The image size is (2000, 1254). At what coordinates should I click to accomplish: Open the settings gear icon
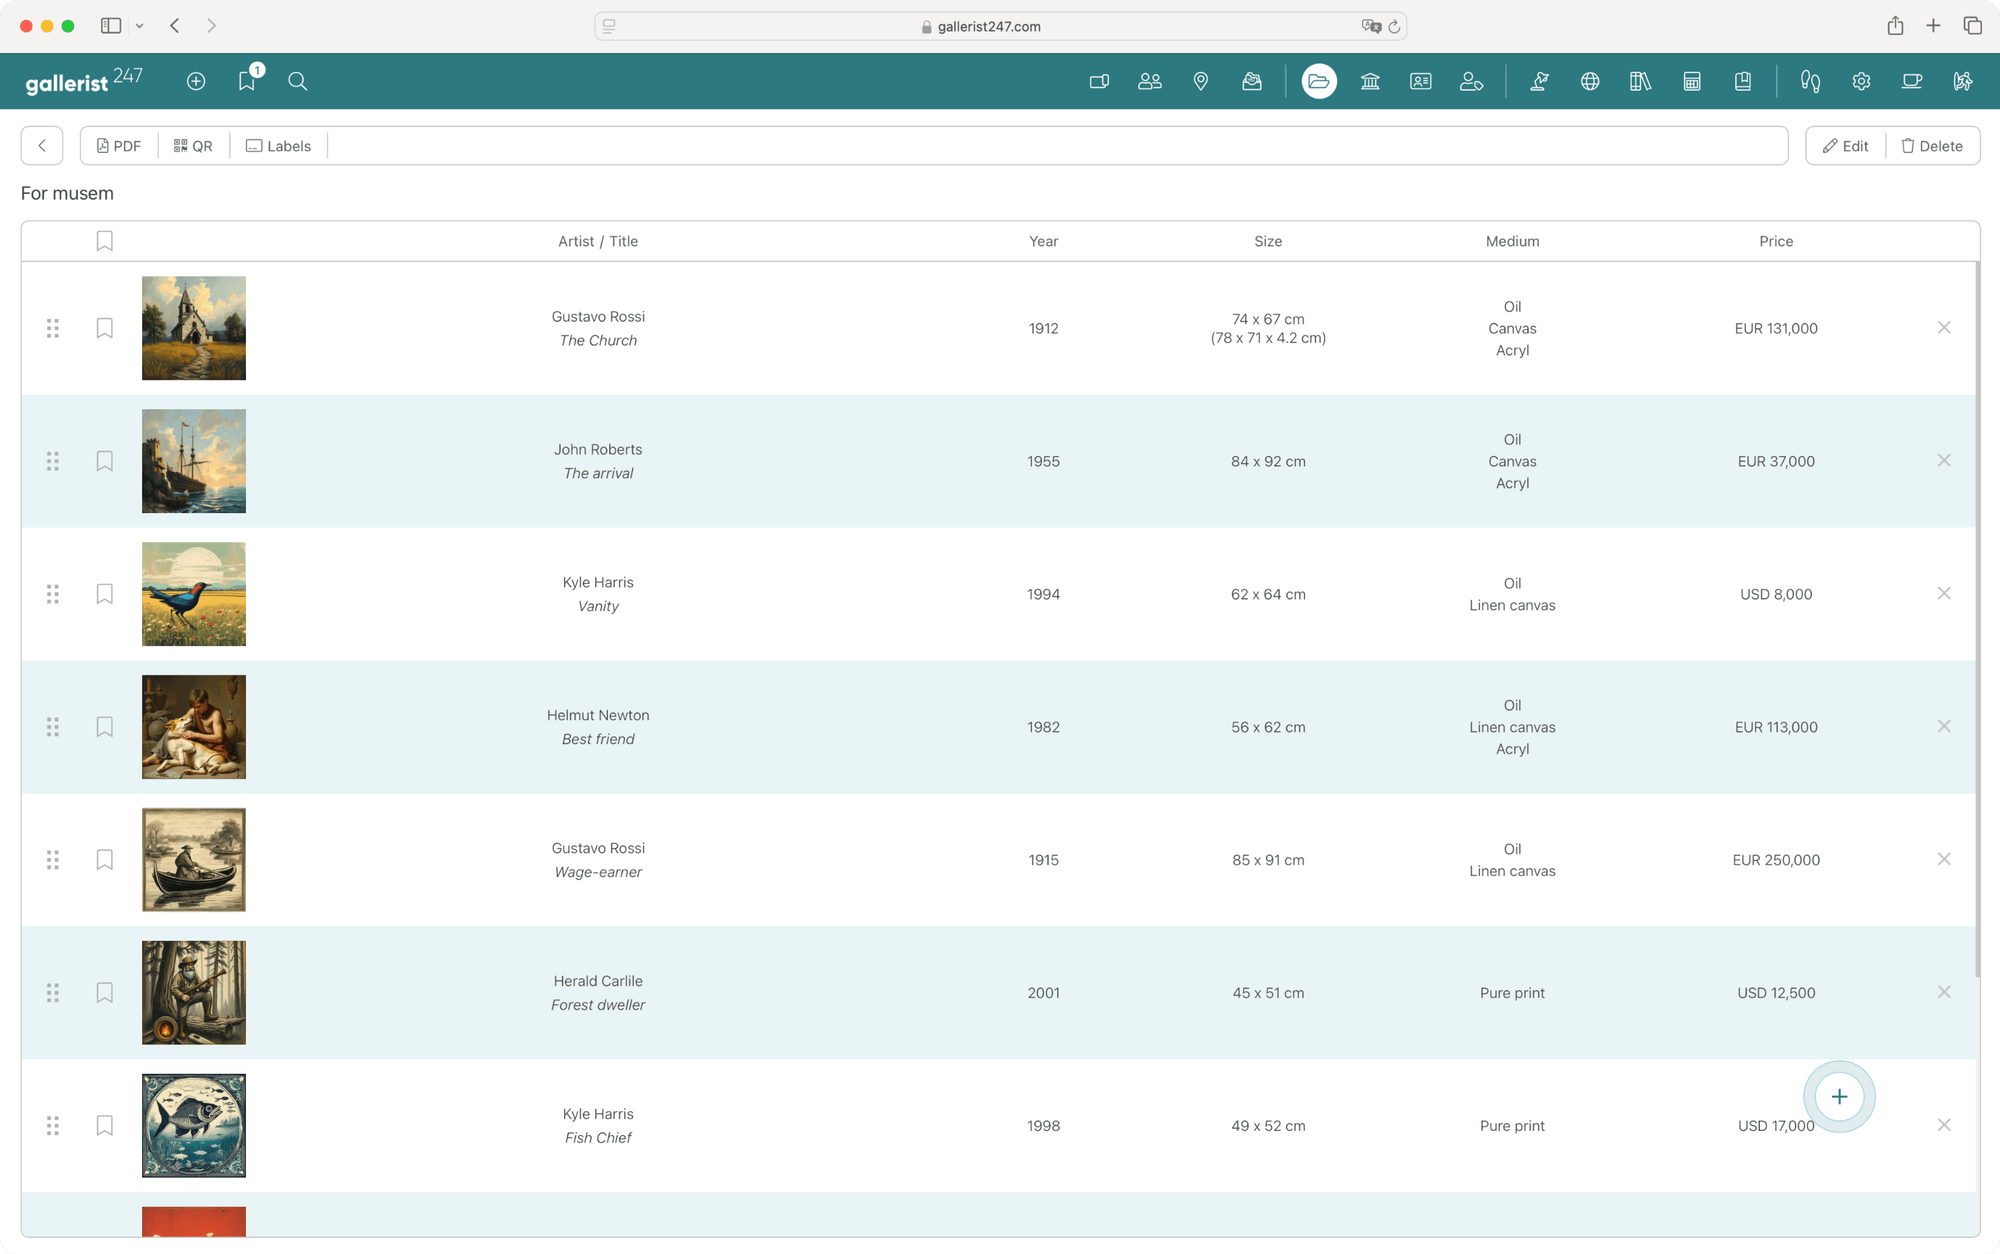1861,81
